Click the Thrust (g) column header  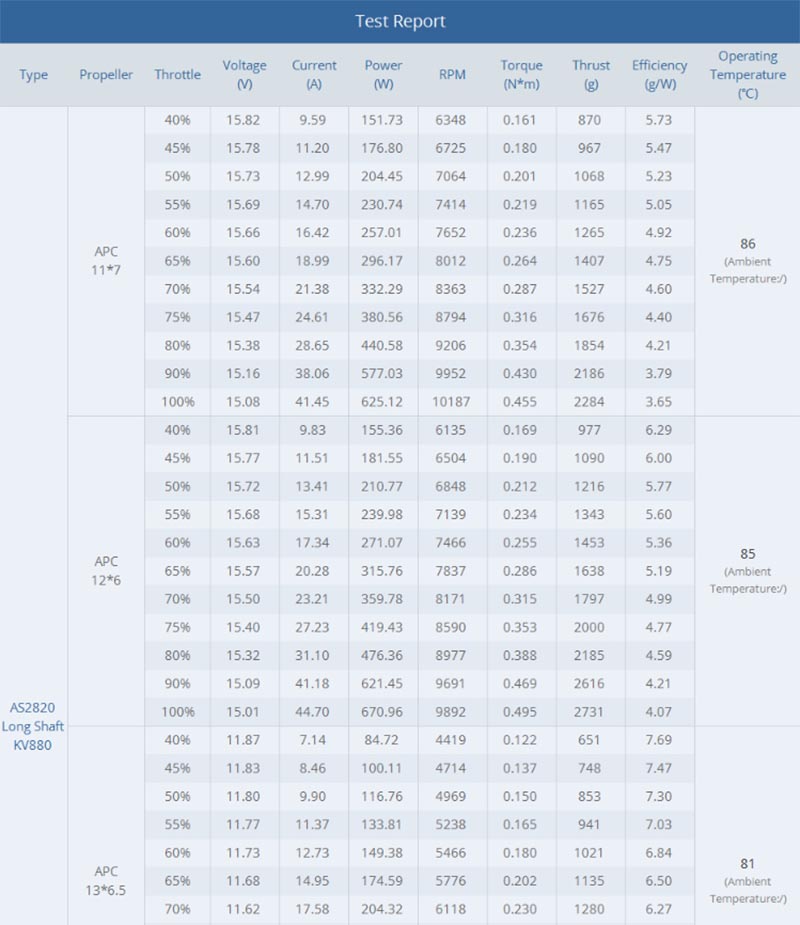(591, 75)
